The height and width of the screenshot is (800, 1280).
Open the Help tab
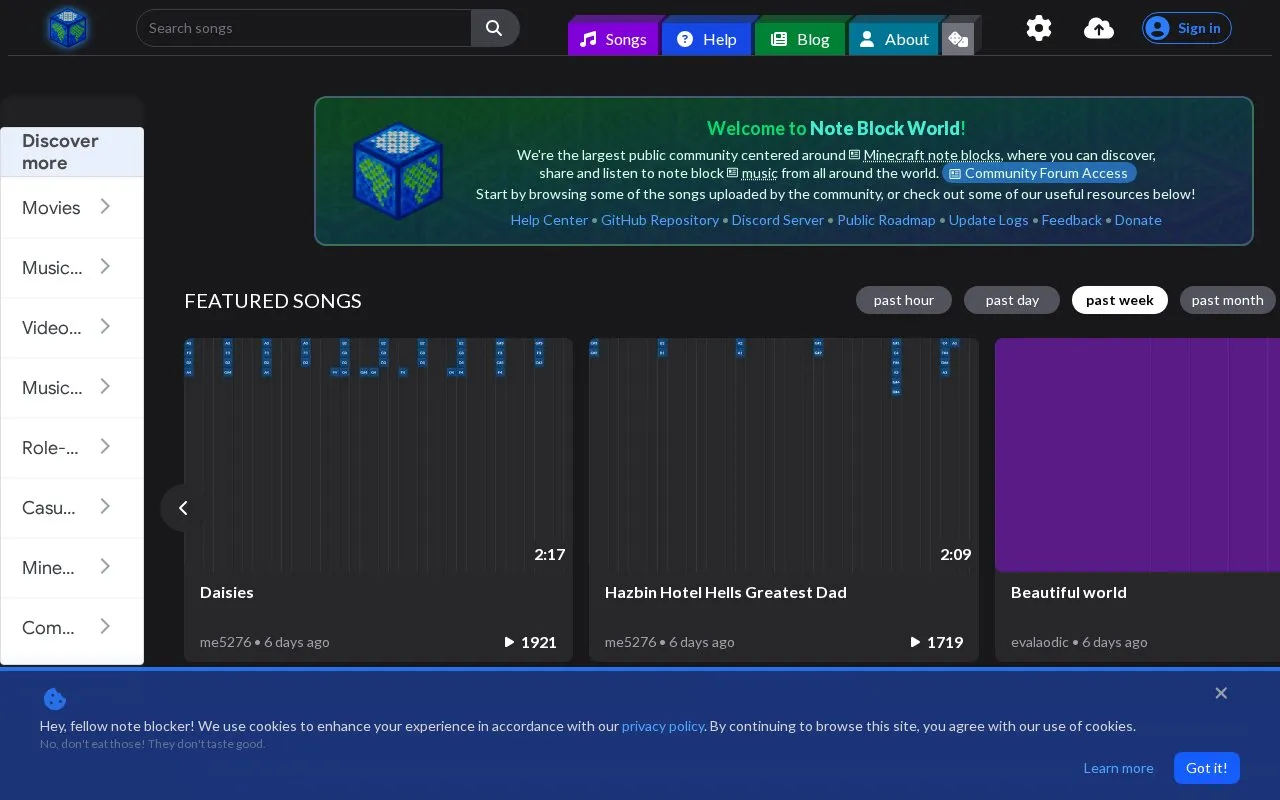[x=707, y=39]
